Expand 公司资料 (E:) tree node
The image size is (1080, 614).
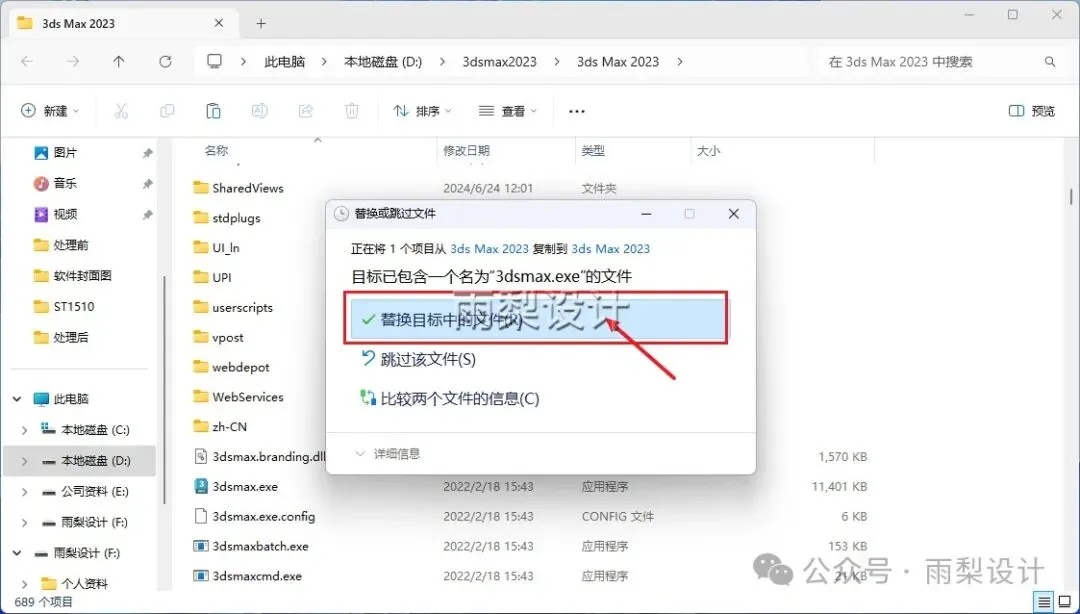25,492
